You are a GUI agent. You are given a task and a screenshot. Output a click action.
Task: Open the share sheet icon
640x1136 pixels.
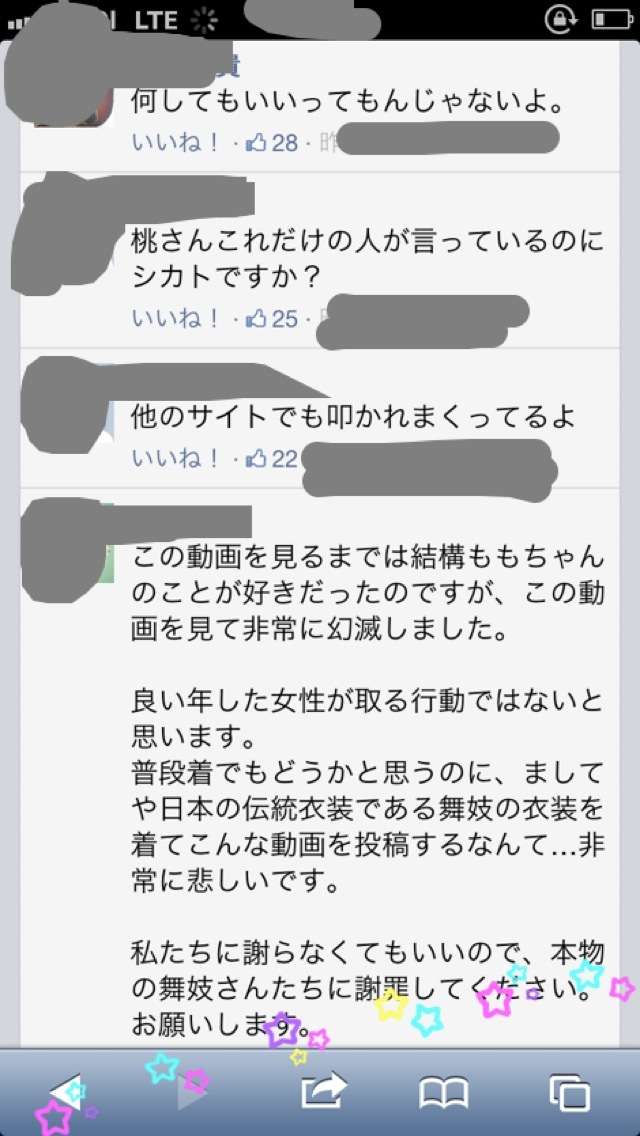324,1091
